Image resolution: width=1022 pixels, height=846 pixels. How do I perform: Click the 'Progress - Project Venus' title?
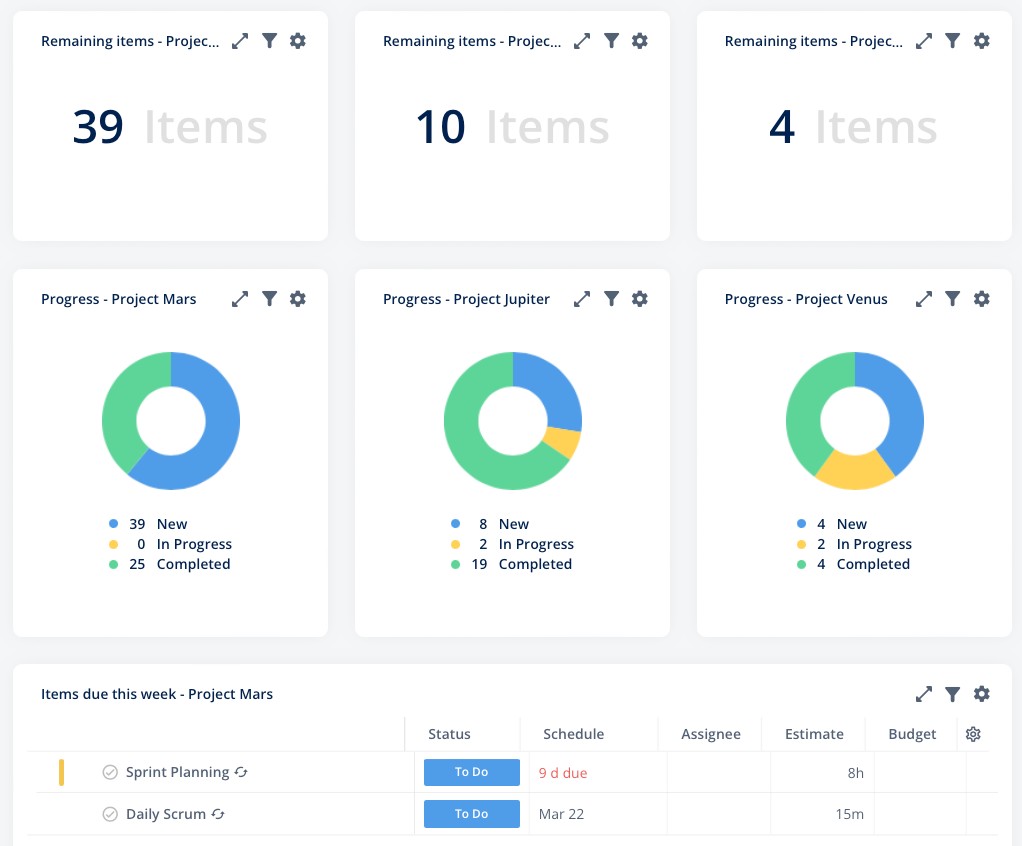click(806, 299)
